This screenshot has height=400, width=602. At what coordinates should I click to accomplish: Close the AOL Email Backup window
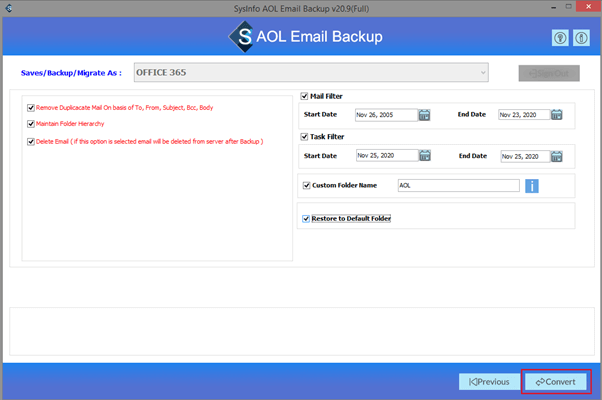tap(589, 6)
